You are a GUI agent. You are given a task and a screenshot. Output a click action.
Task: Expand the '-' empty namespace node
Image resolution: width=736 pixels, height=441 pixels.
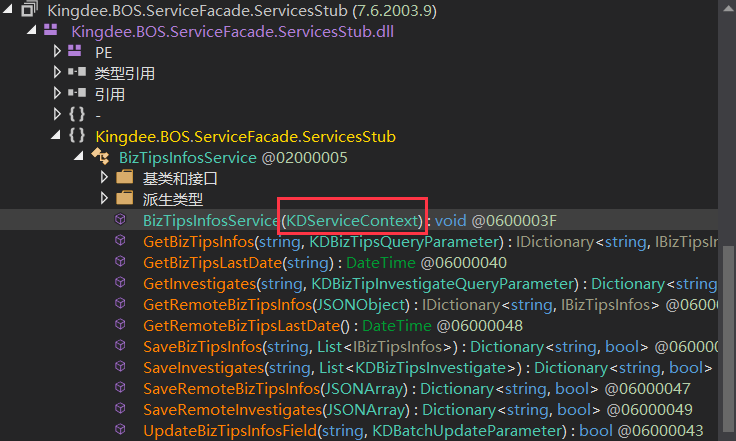(x=57, y=114)
